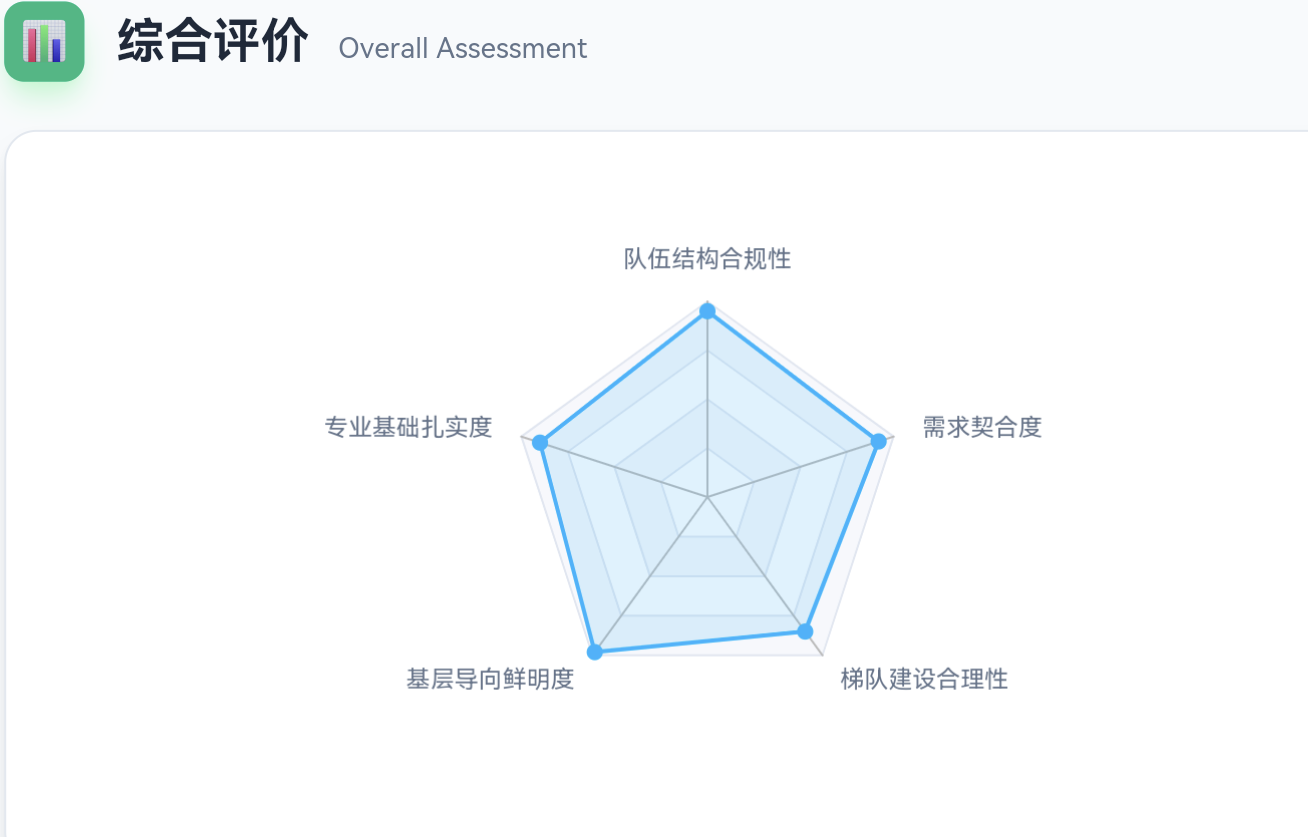The width and height of the screenshot is (1308, 837).
Task: Click the outer grid corner on 梯队建设合理性 axis
Action: click(x=822, y=655)
